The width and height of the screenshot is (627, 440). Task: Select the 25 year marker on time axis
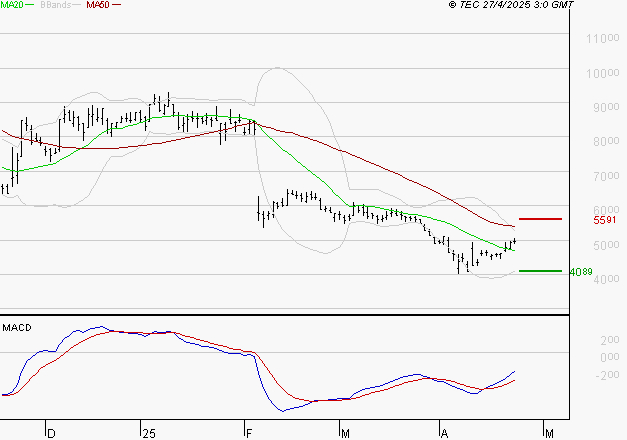149,433
